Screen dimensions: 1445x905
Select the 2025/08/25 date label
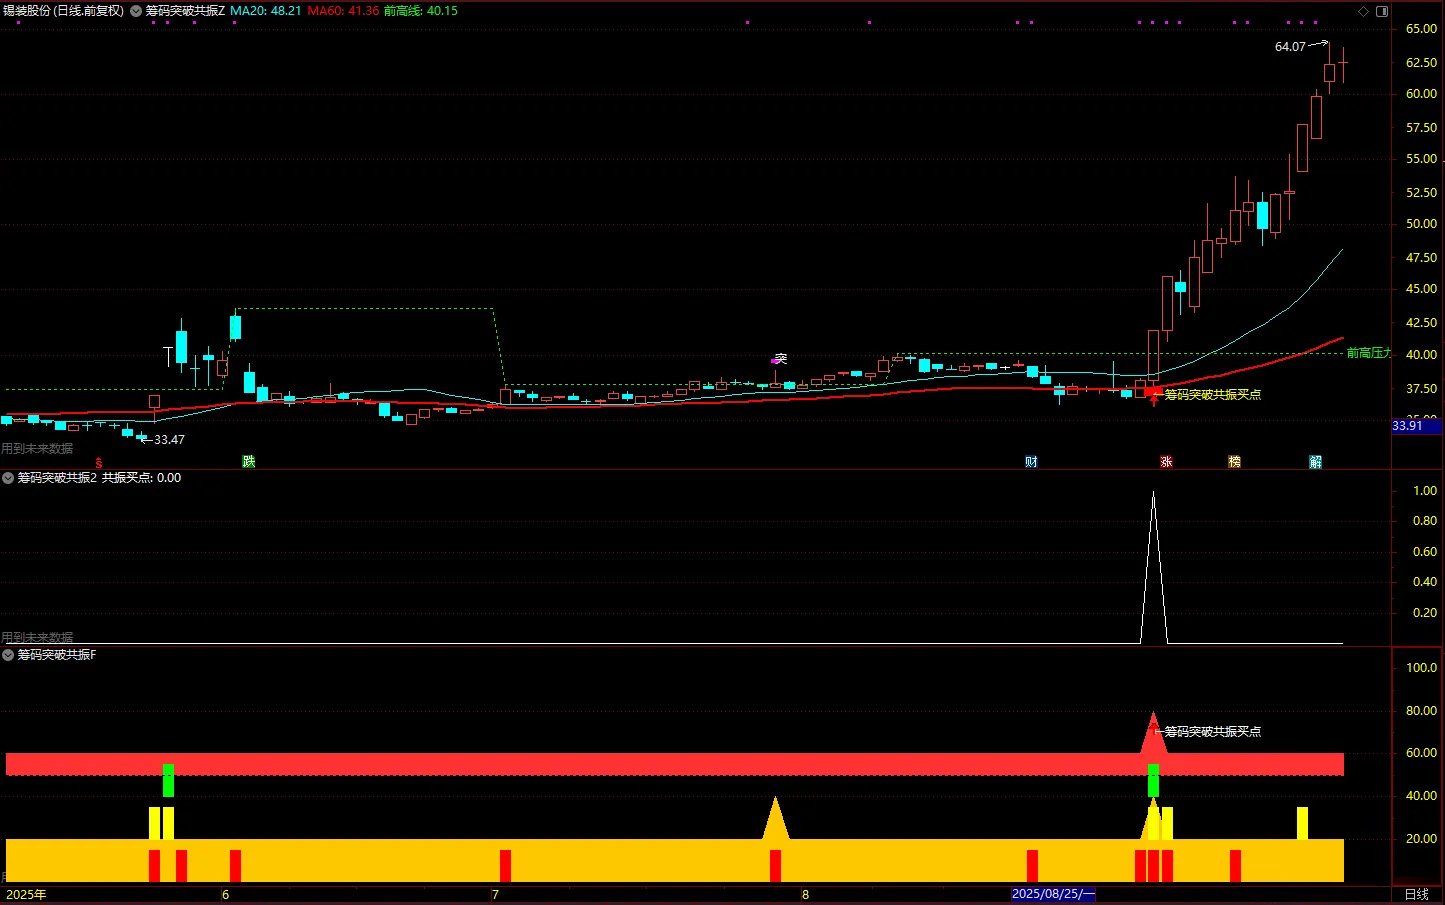click(1054, 894)
